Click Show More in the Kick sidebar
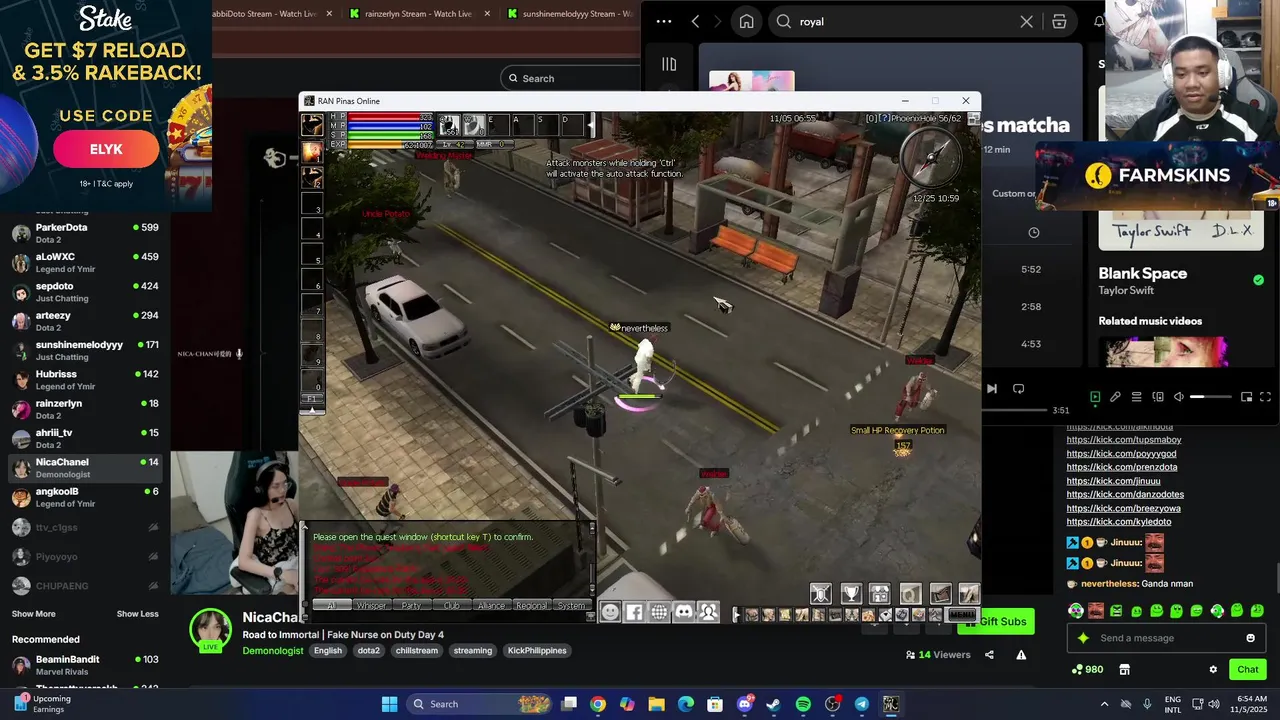Viewport: 1280px width, 720px height. coord(34,614)
